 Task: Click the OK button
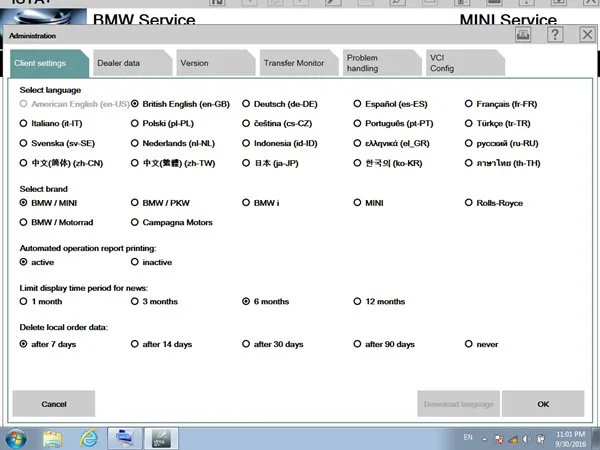pos(543,404)
